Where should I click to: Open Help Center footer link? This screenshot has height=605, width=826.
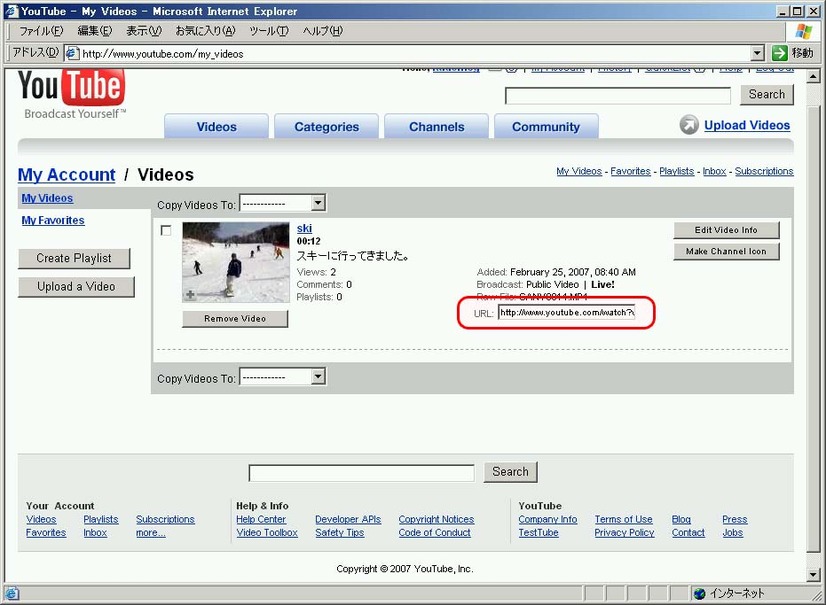[261, 519]
